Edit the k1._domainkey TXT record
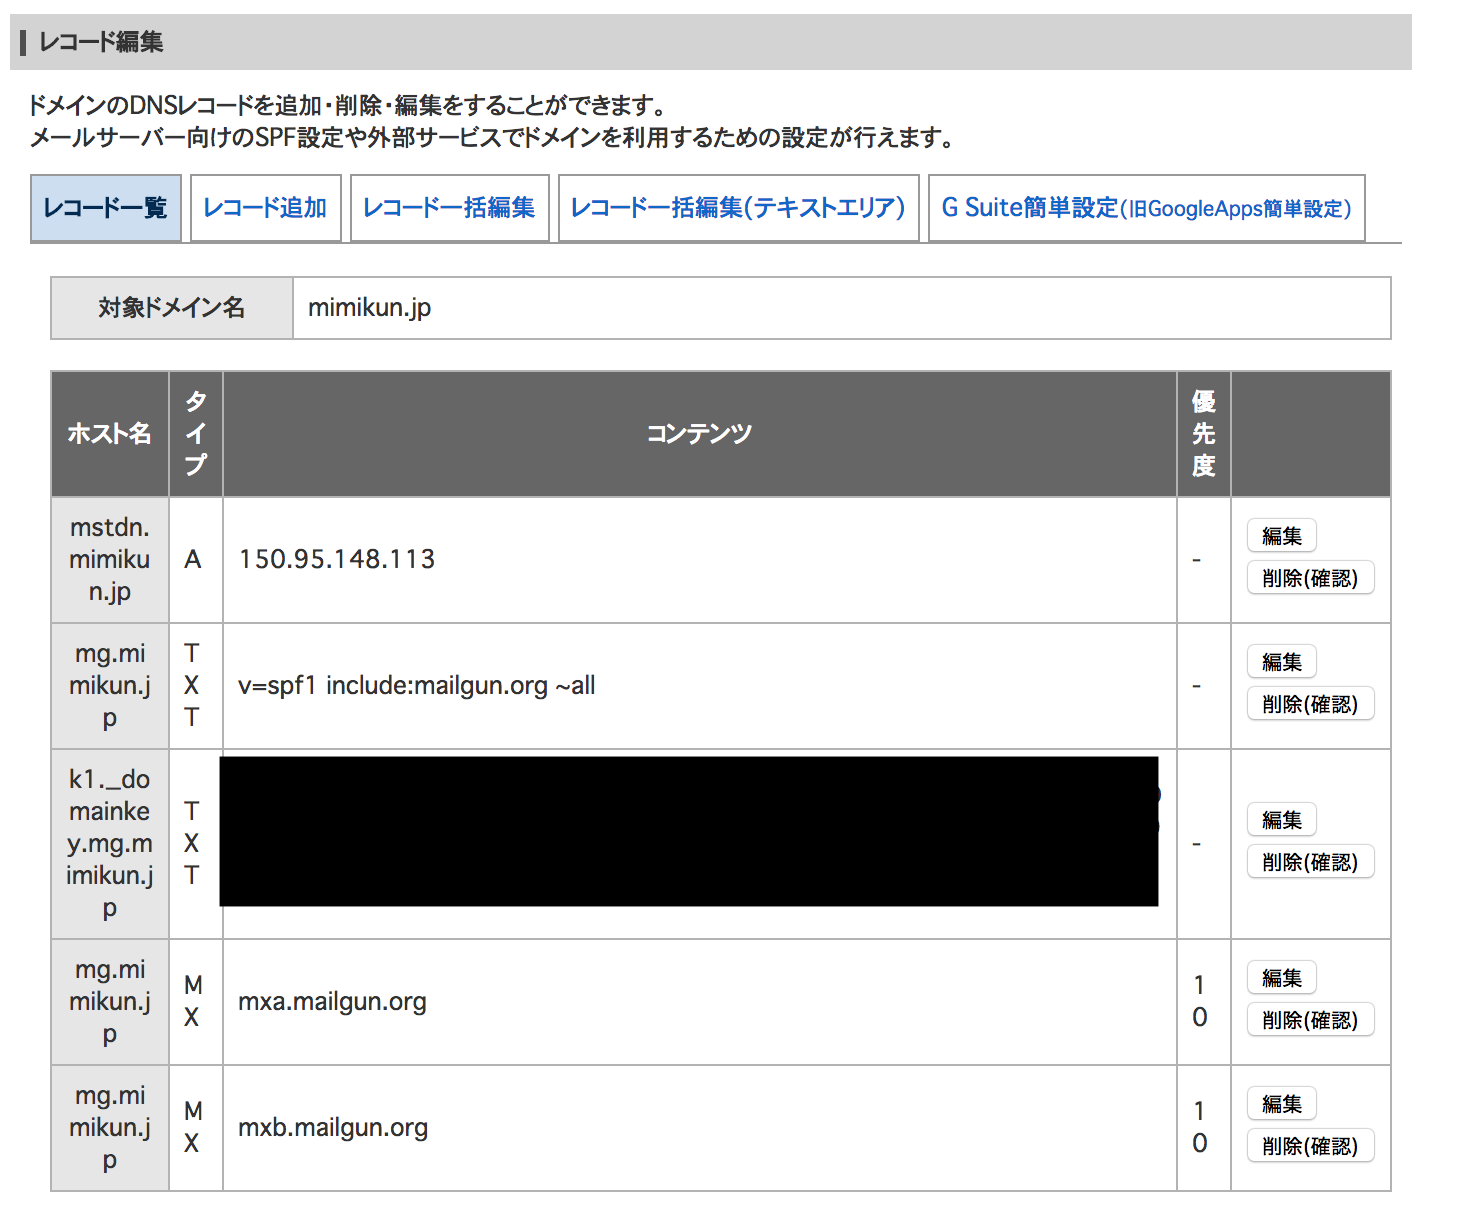 [1281, 820]
